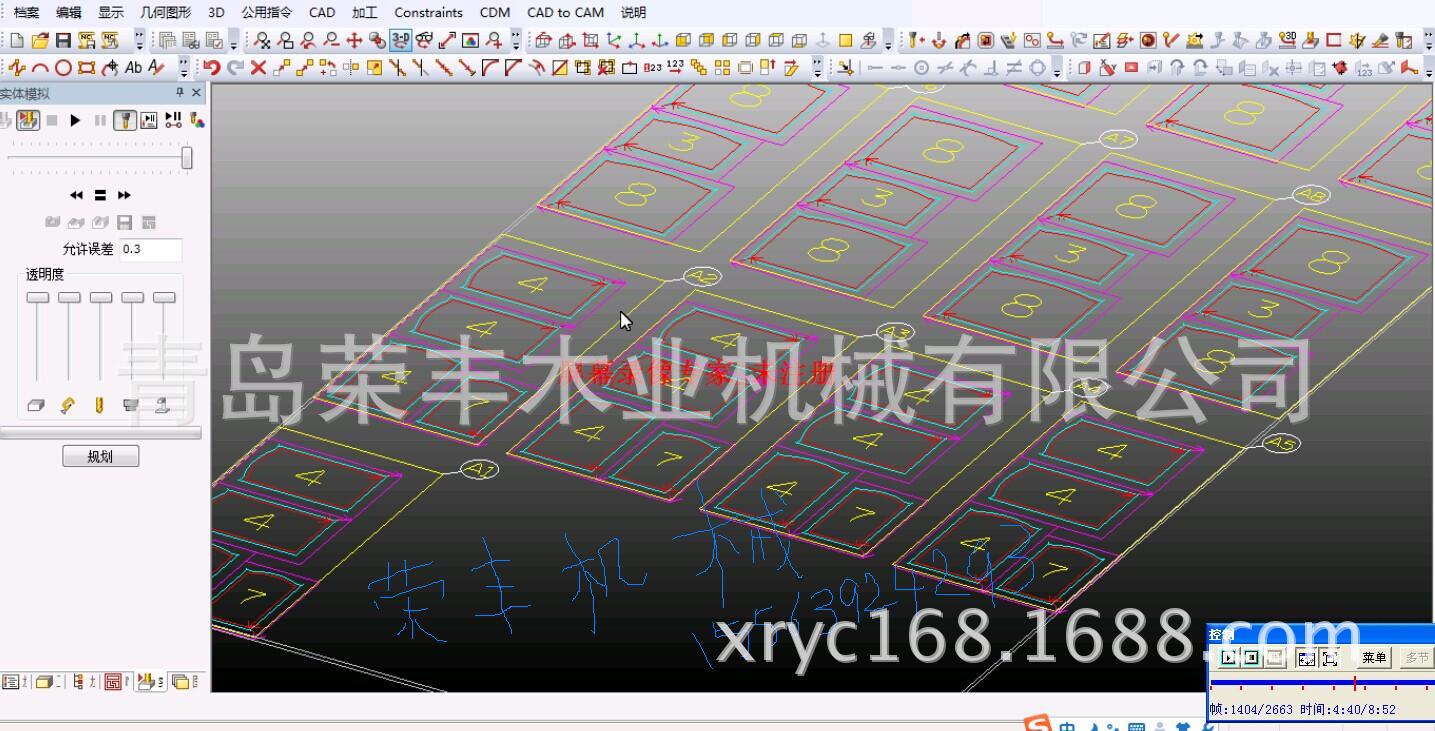Screen dimensions: 1435x731
Task: Click the open folder icon in the toolbar
Action: point(40,41)
